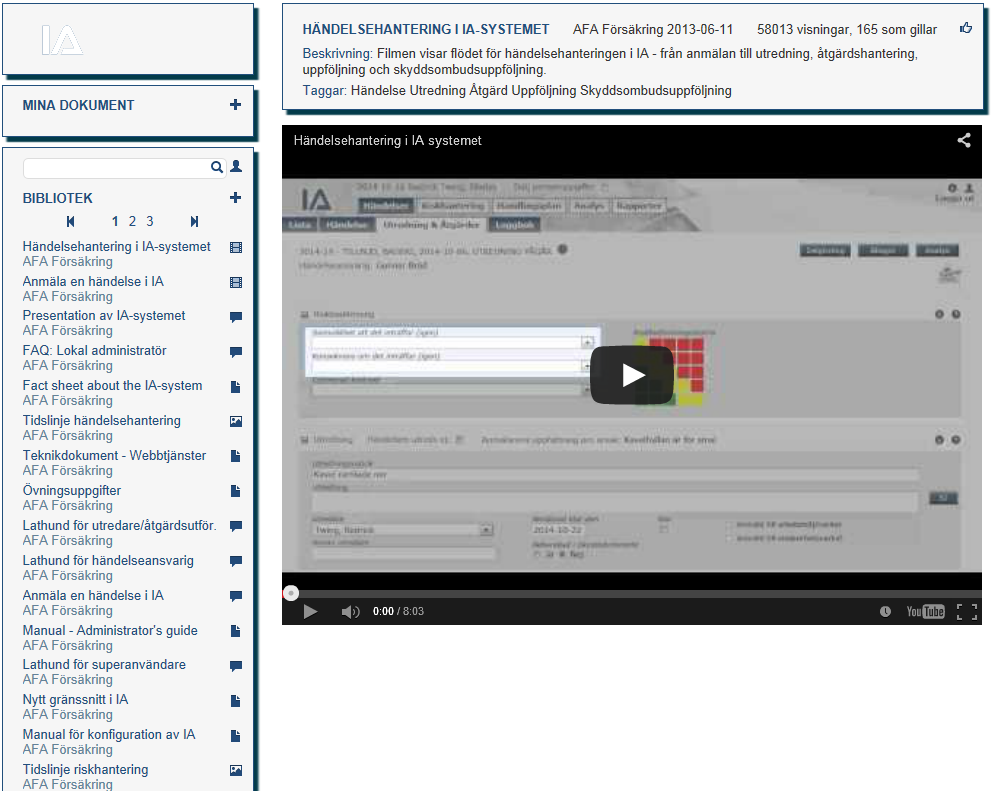This screenshot has height=791, width=996.
Task: Open Övningsuppgifter document
Action: [72, 490]
